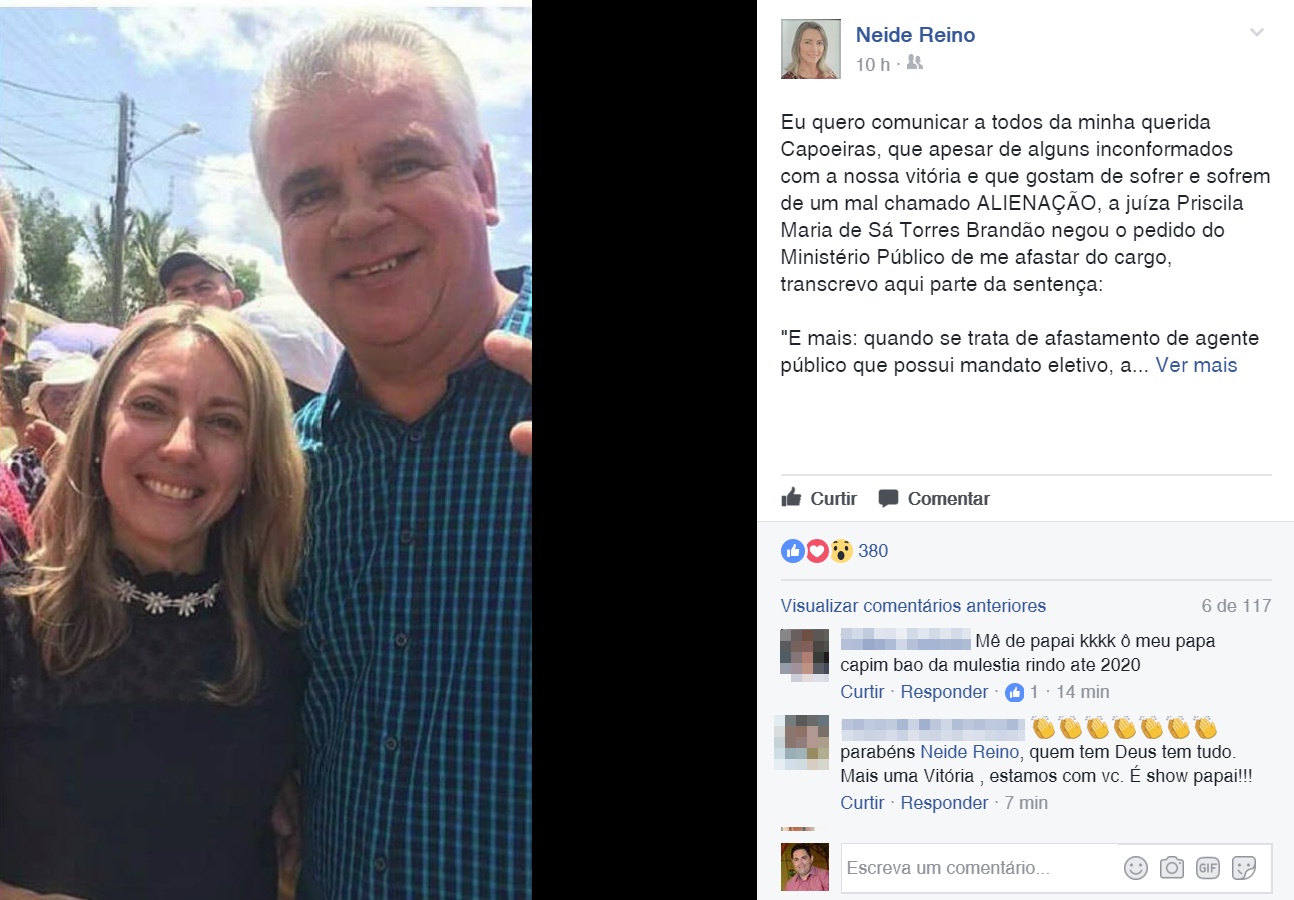Image resolution: width=1294 pixels, height=900 pixels.
Task: Insert a GIF in the comment
Action: pos(1208,868)
